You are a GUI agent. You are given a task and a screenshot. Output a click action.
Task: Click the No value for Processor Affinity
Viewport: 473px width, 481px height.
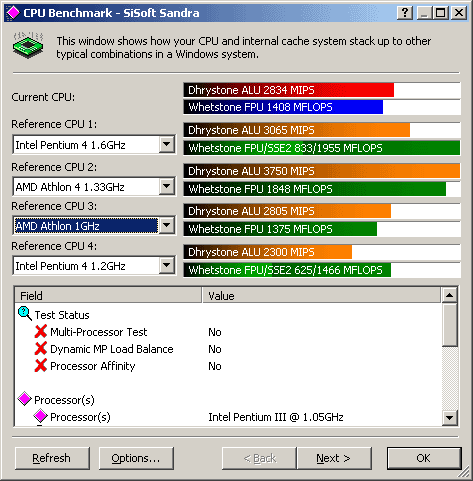(215, 366)
